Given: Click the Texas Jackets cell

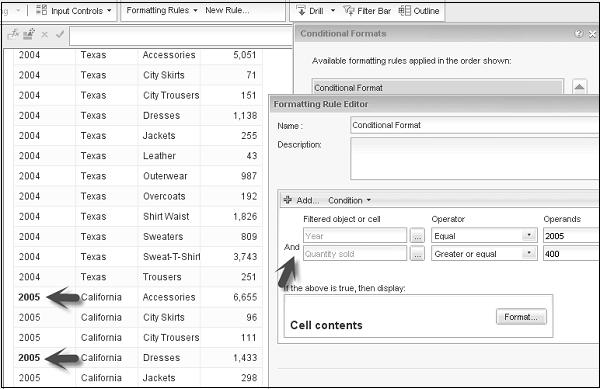Looking at the screenshot, I should tap(169, 136).
